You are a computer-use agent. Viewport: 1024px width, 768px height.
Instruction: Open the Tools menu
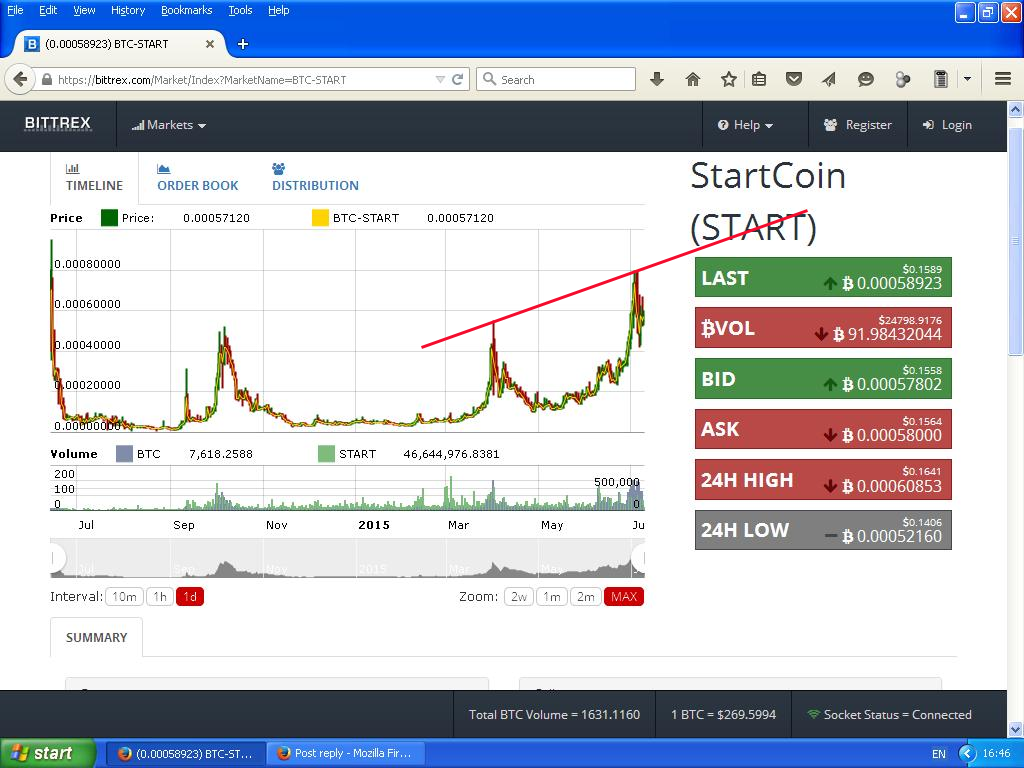pos(240,10)
